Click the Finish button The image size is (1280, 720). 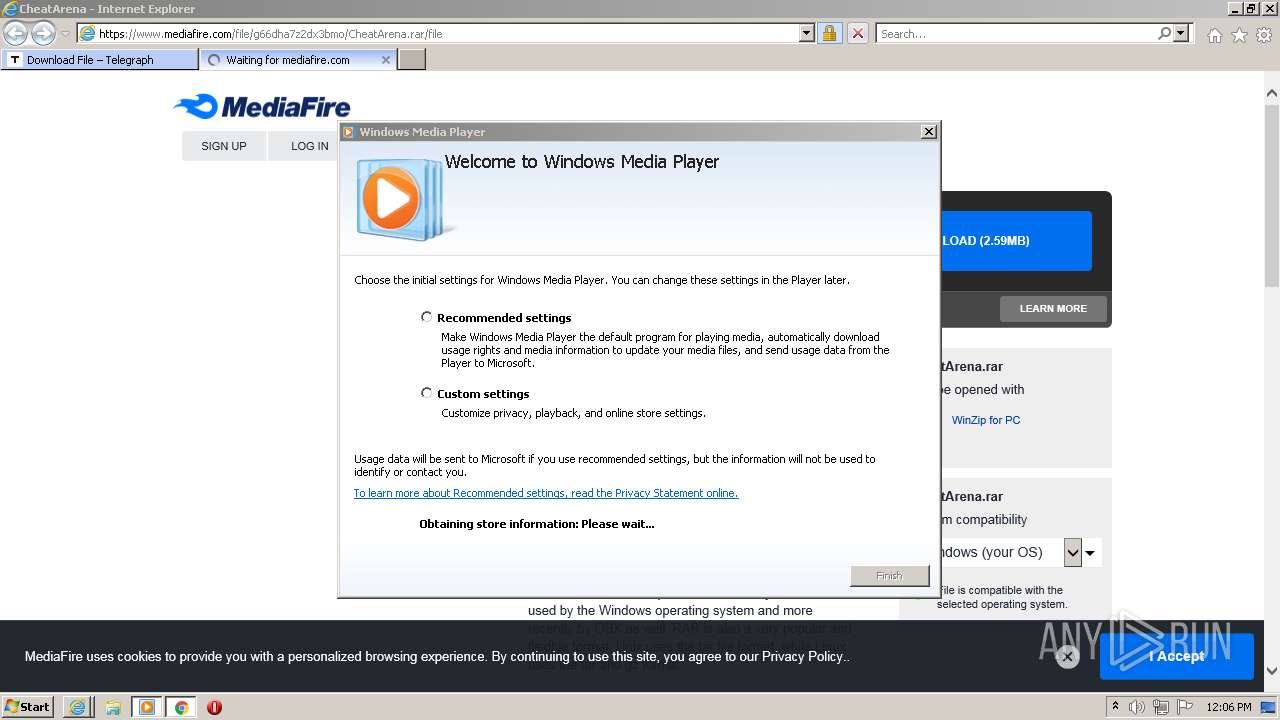click(889, 576)
